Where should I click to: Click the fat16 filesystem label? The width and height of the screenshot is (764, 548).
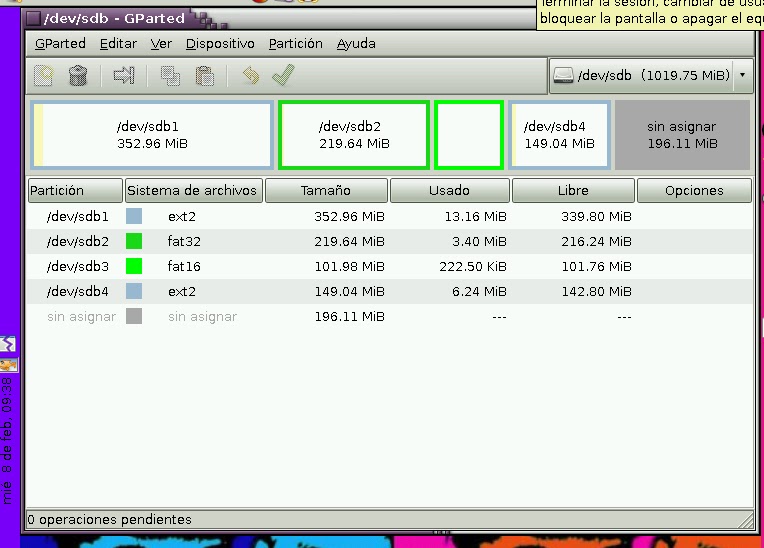[x=184, y=266]
